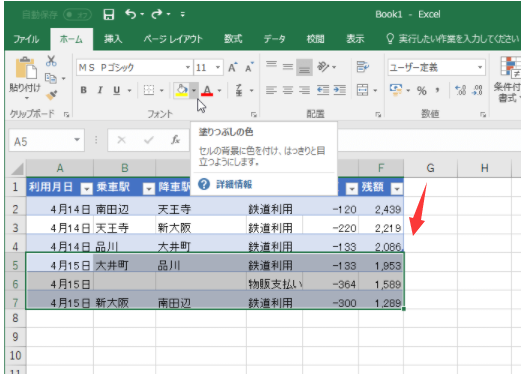Click the tell-me search box with lightbulb
This screenshot has height=374, width=524.
click(x=452, y=39)
